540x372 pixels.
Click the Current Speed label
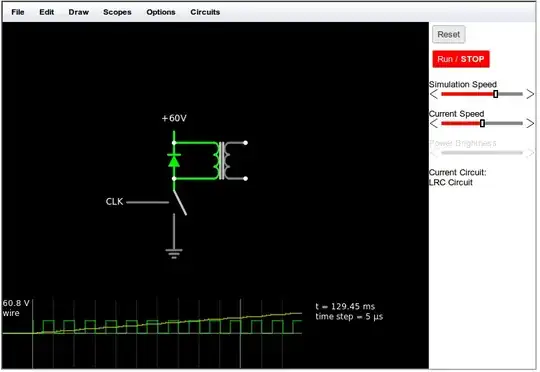[457, 114]
